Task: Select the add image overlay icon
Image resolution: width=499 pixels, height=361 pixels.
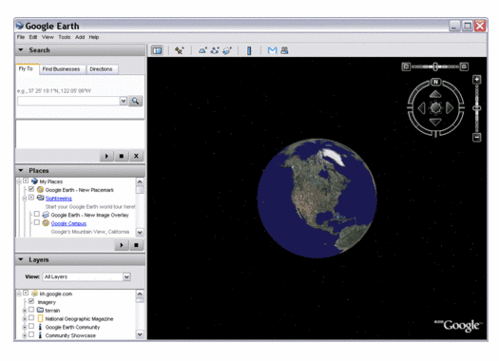Action: point(227,50)
